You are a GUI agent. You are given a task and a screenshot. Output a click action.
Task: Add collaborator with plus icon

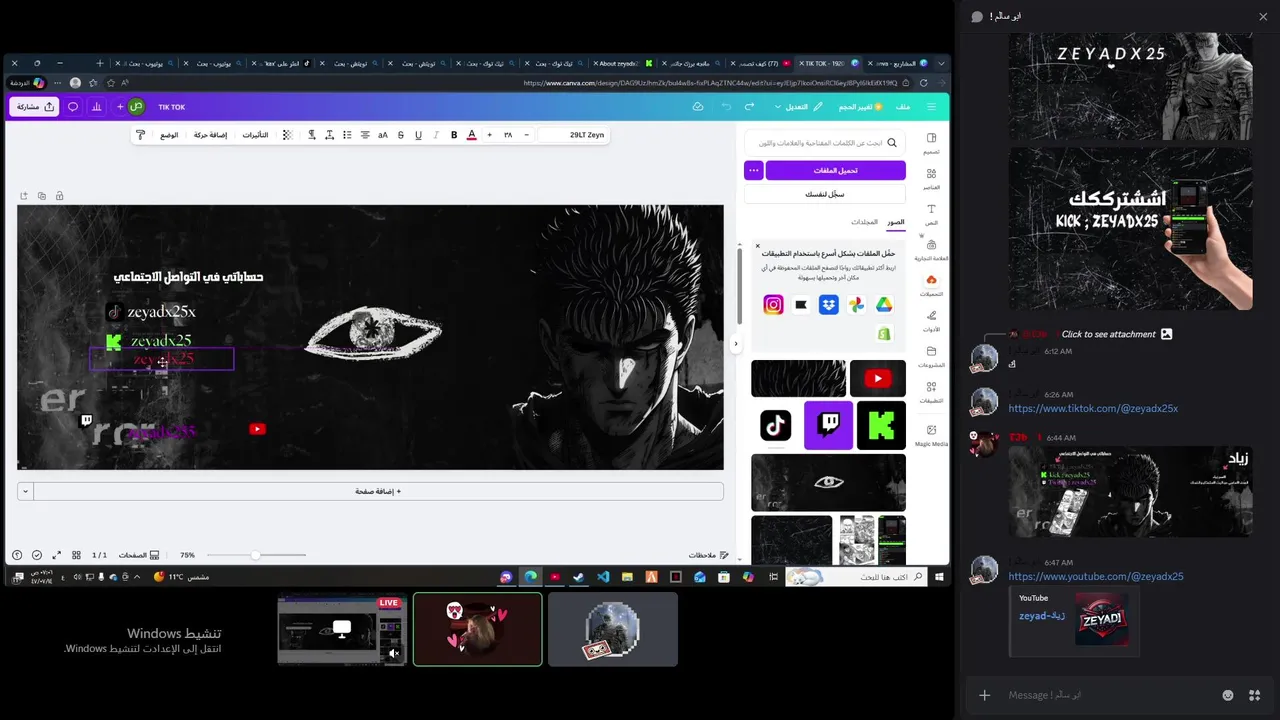(x=120, y=107)
